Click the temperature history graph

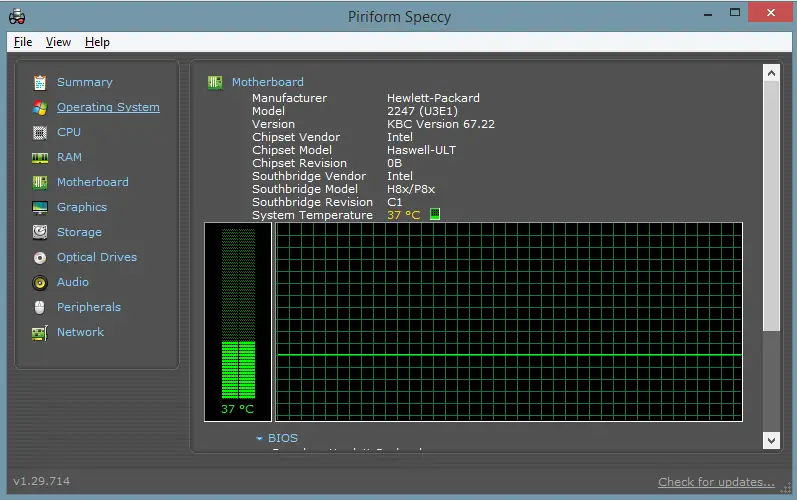click(509, 322)
